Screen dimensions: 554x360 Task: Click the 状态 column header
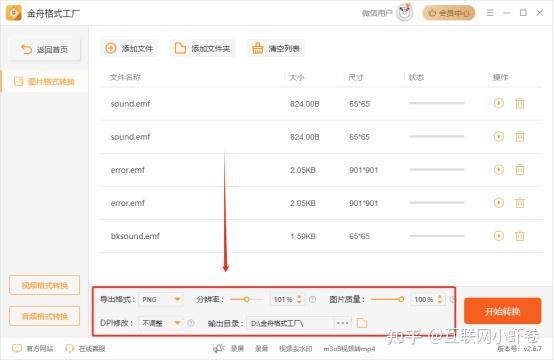click(x=416, y=77)
